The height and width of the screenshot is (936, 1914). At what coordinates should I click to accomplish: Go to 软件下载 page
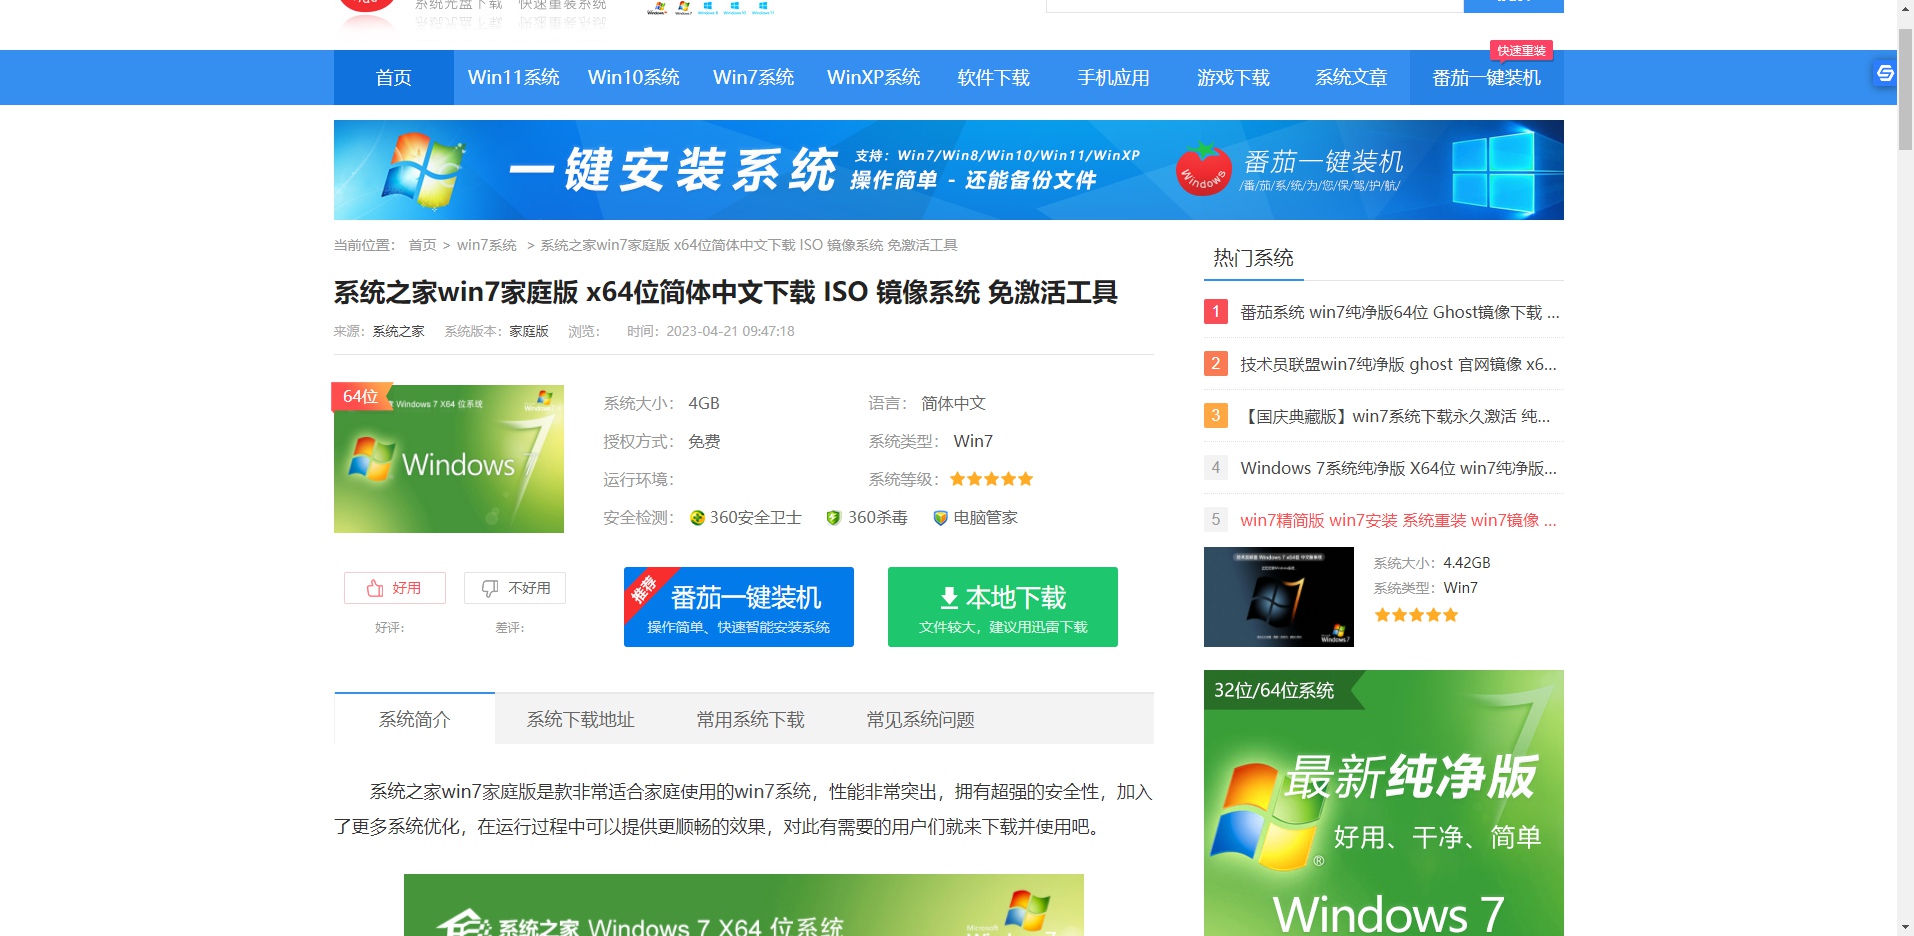[994, 77]
